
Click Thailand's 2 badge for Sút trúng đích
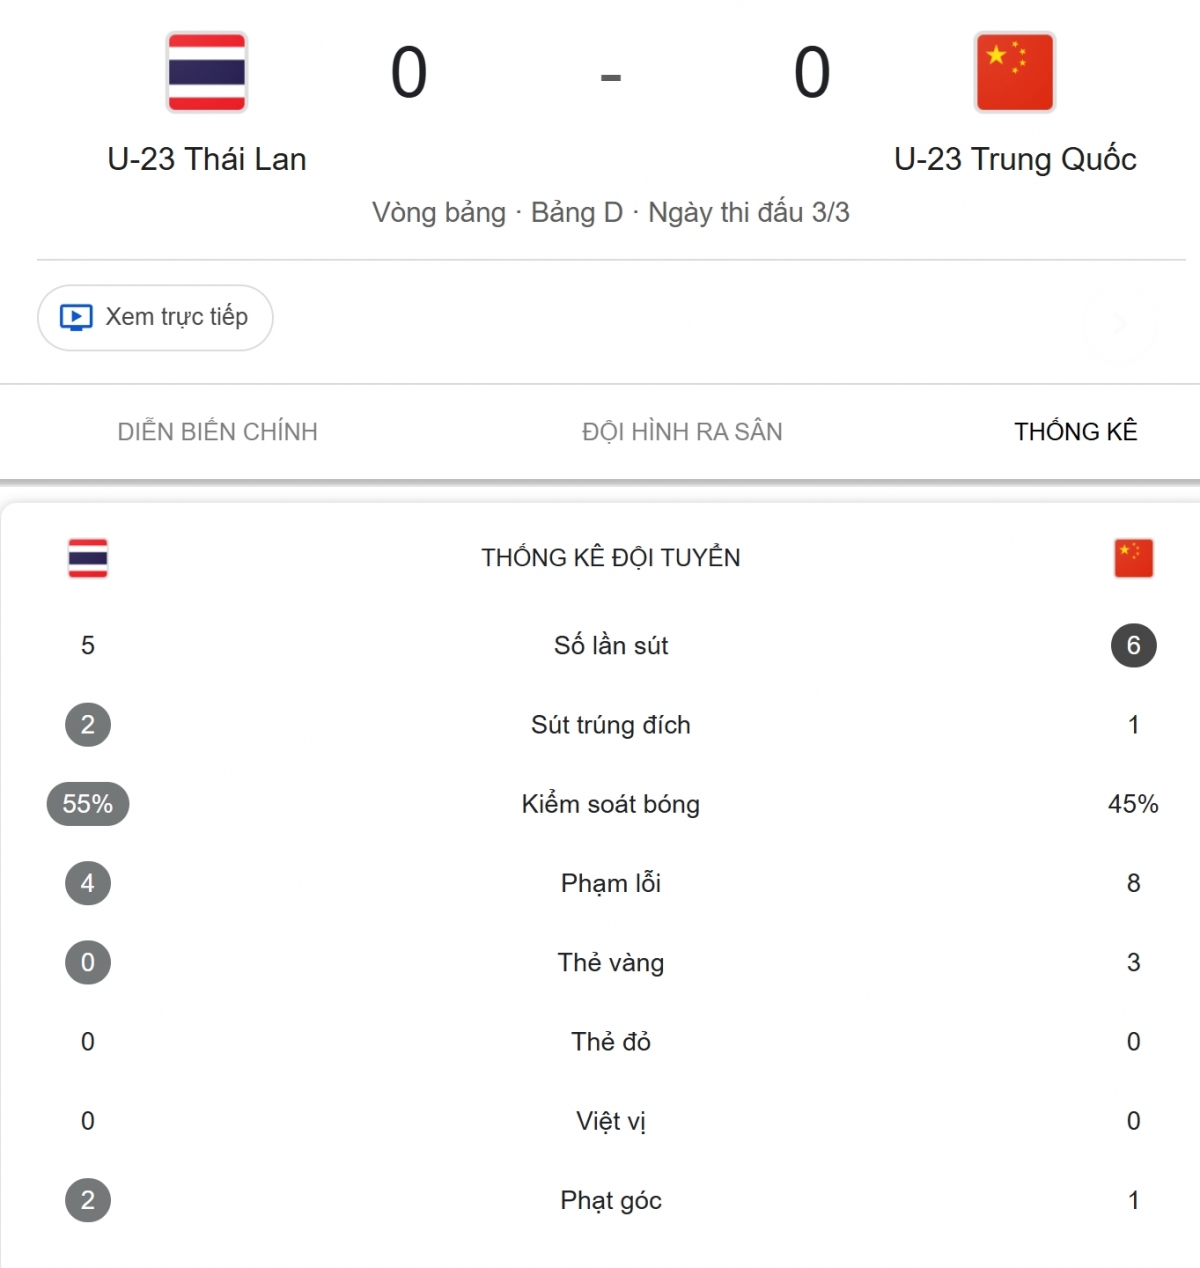click(88, 725)
